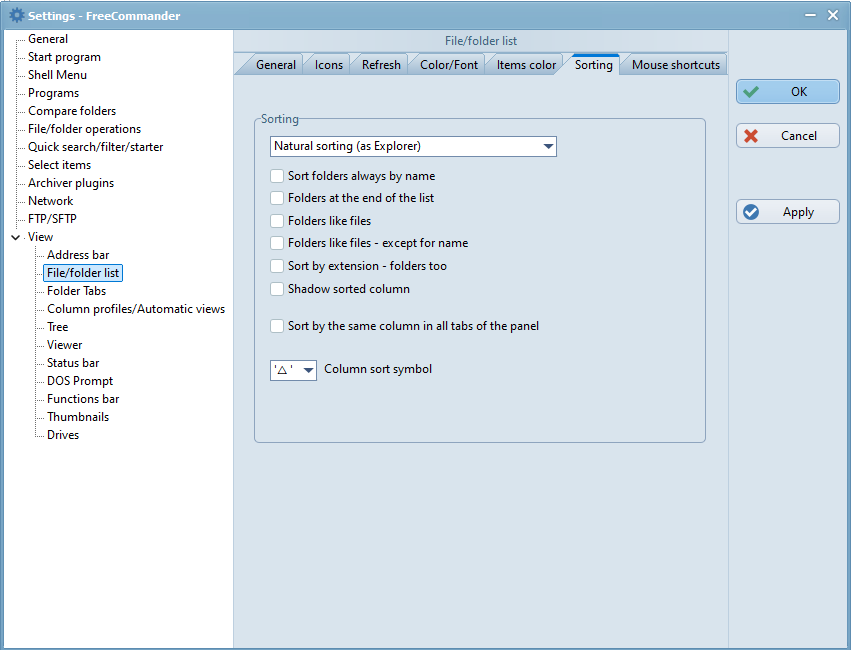Screen dimensions: 851x650
Task: Close the Settings dialog window
Action: (833, 15)
